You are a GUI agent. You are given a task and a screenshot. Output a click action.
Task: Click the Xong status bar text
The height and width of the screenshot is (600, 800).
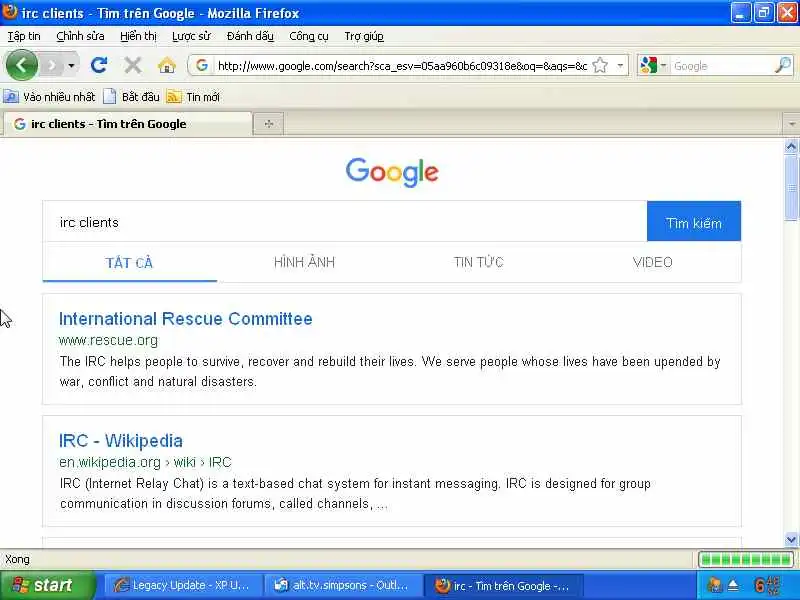tap(17, 560)
